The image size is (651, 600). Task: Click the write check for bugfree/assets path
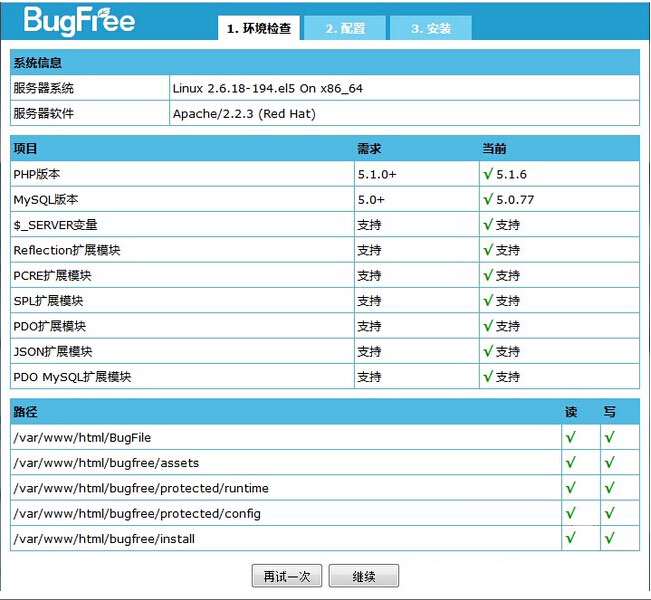point(609,462)
